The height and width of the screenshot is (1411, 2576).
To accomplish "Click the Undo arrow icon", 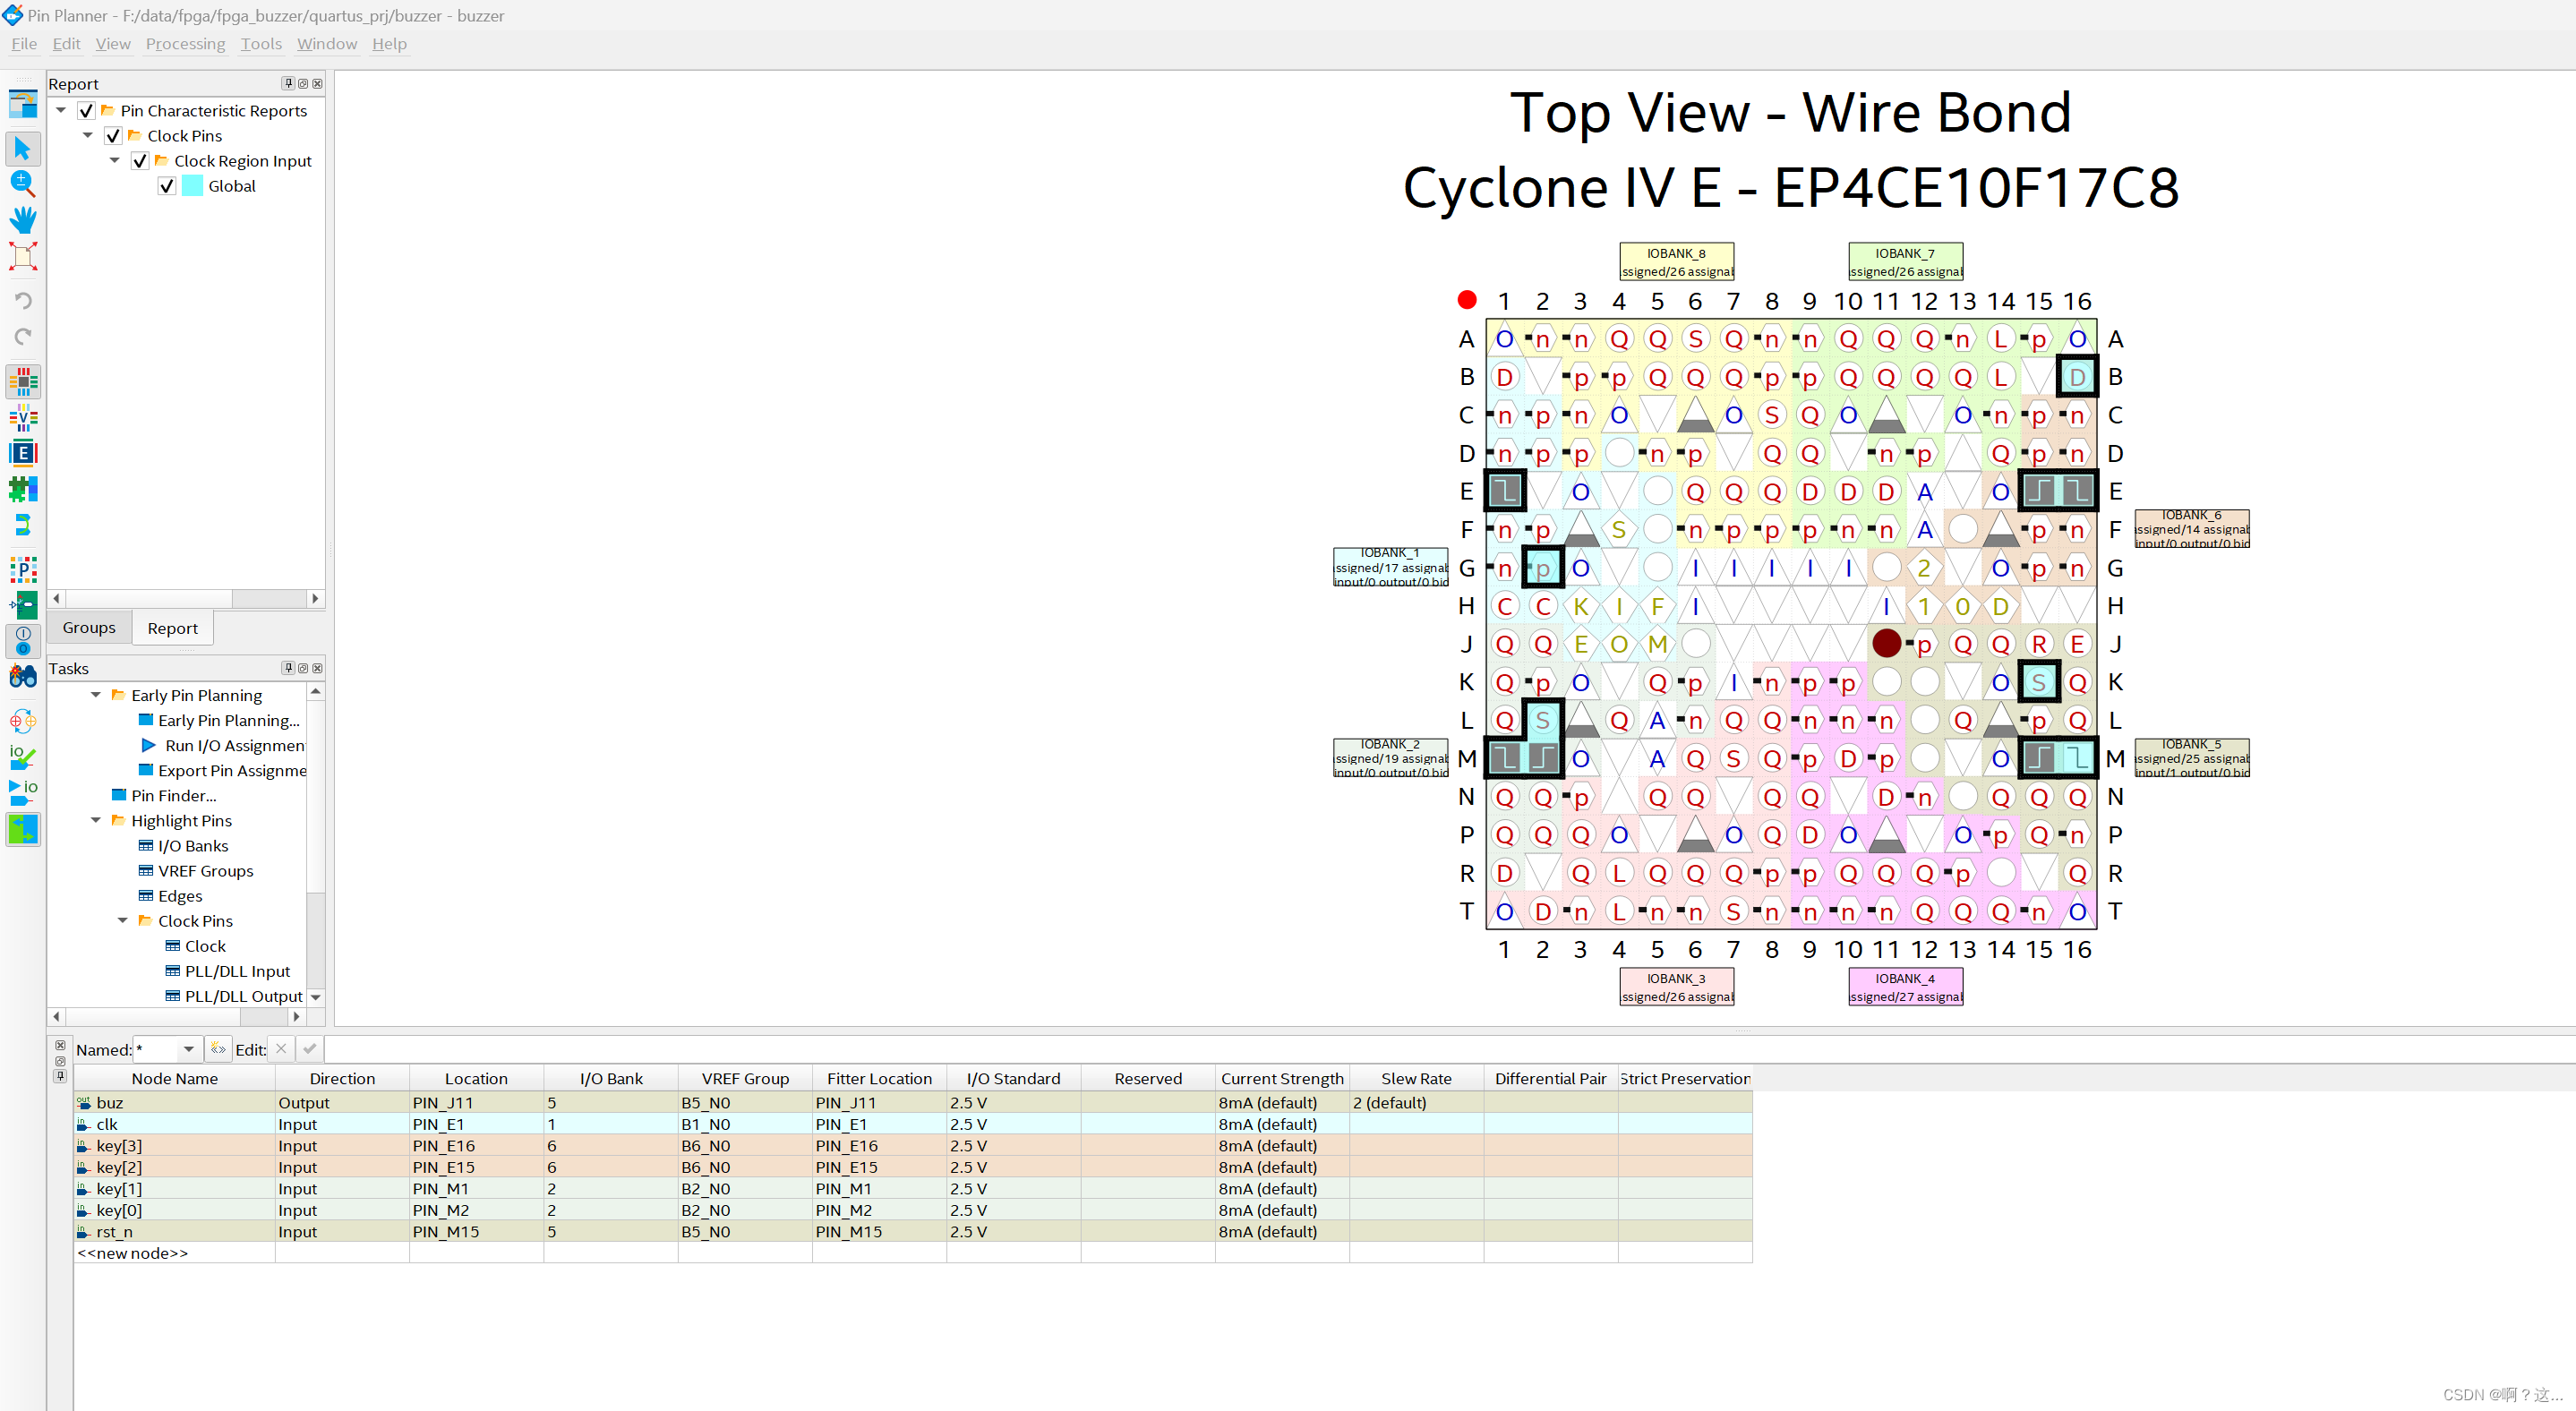I will (x=23, y=300).
